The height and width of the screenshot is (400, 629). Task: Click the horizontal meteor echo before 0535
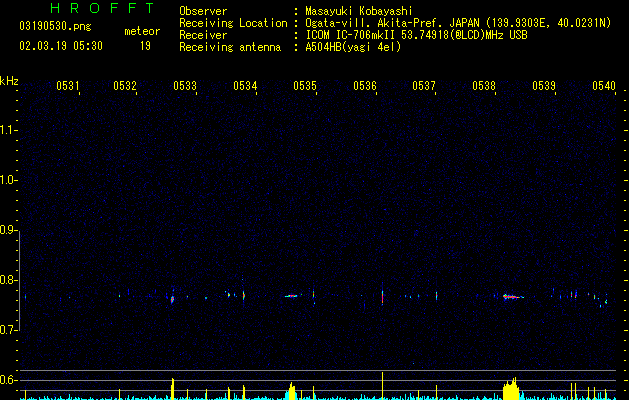pyautogui.click(x=291, y=296)
